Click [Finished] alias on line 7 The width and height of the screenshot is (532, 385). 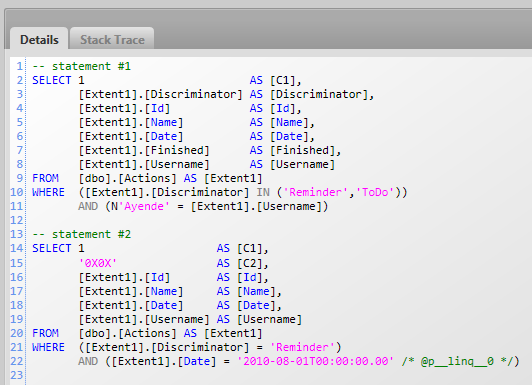[302, 150]
